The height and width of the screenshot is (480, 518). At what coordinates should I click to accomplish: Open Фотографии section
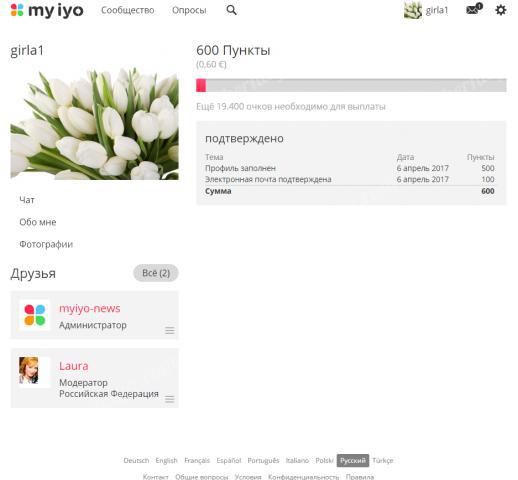(x=46, y=244)
